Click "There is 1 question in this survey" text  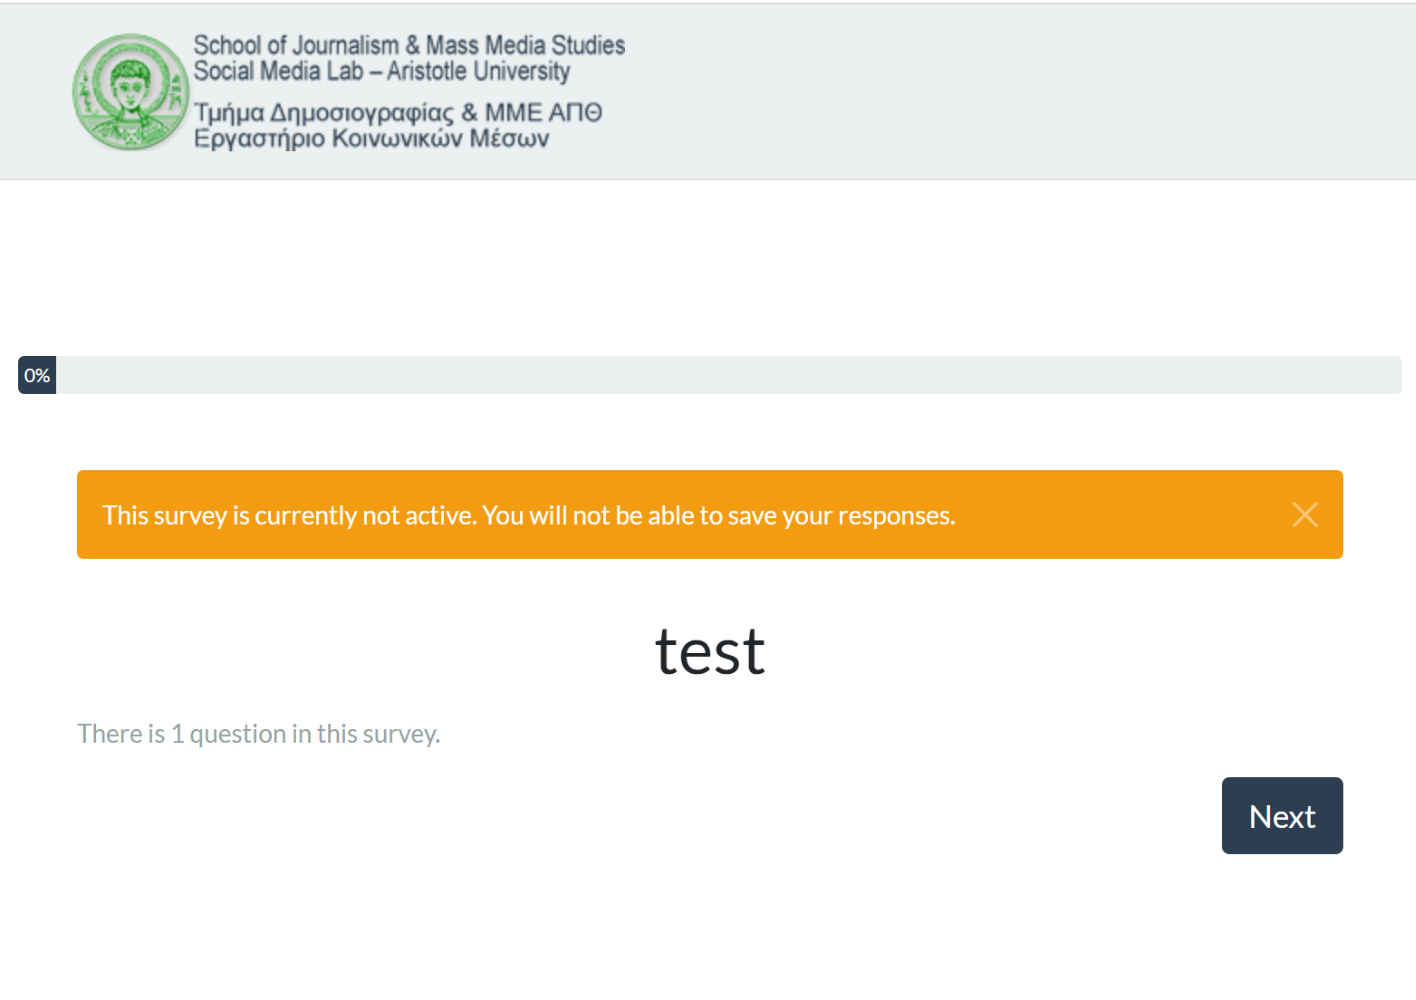point(258,734)
